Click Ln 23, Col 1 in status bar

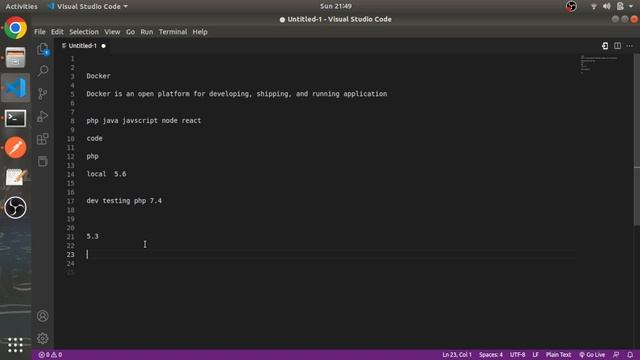click(x=457, y=355)
